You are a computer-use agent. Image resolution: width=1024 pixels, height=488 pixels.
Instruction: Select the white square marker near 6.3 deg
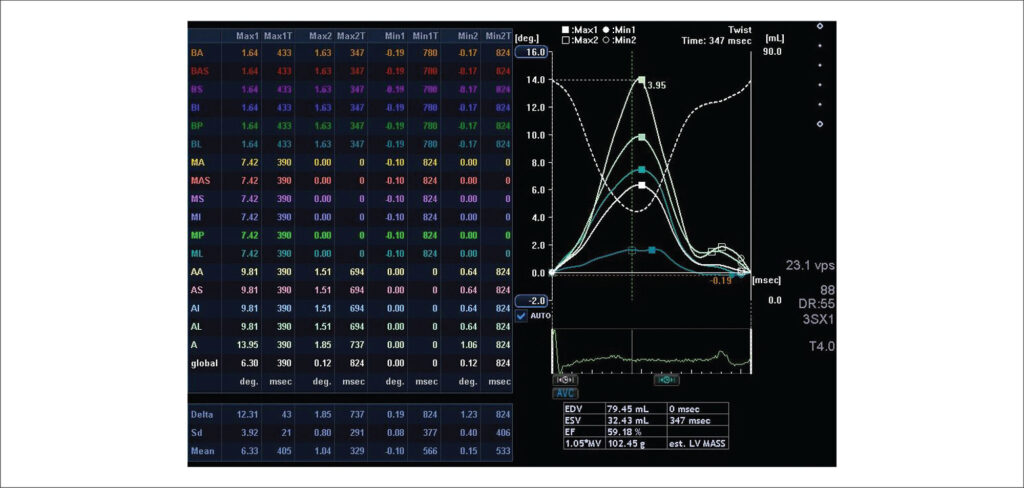pyautogui.click(x=642, y=186)
